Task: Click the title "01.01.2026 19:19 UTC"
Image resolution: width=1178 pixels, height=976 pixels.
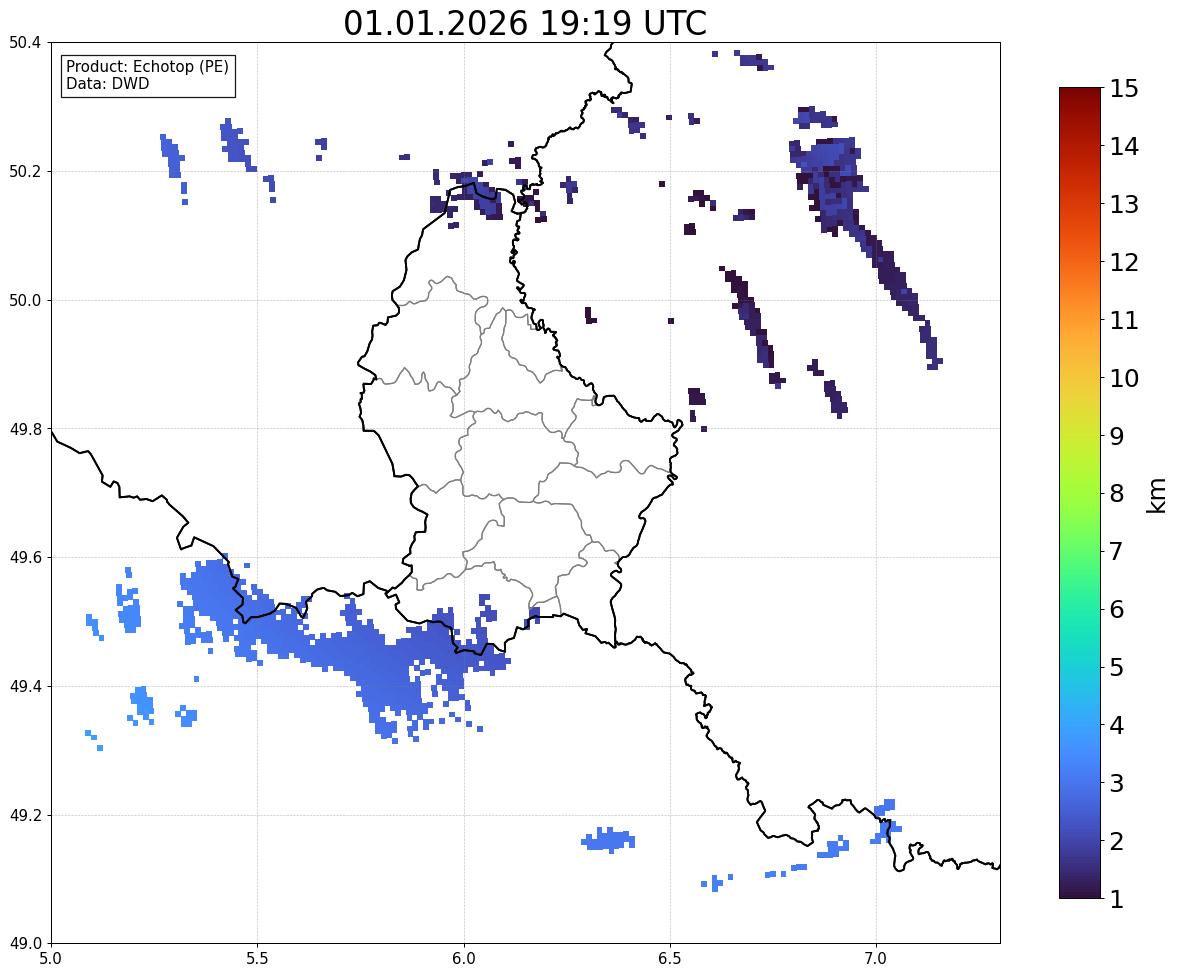Action: 525,23
